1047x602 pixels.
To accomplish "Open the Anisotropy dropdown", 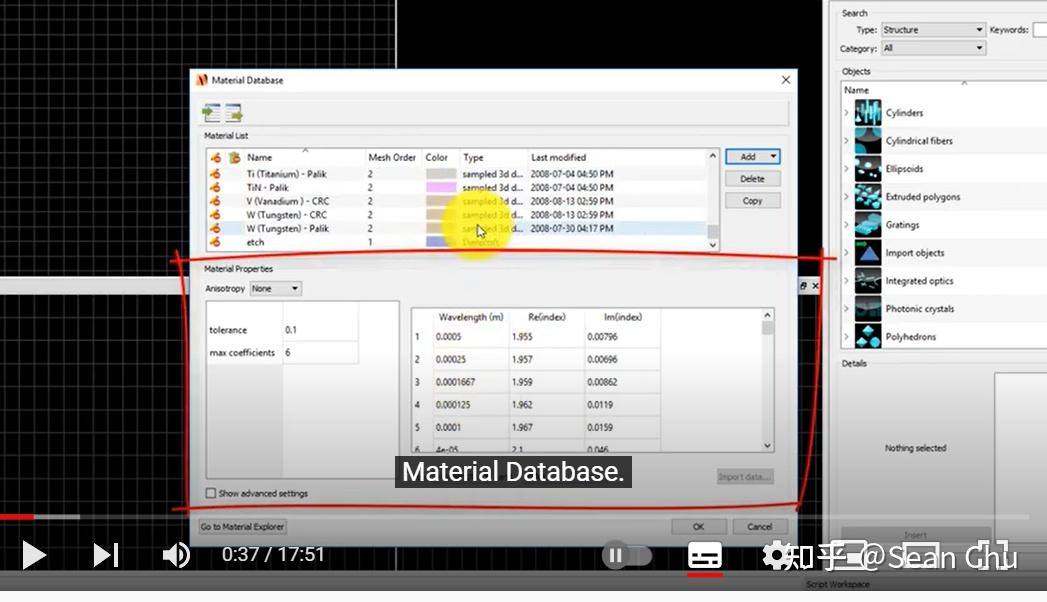I will tap(276, 288).
